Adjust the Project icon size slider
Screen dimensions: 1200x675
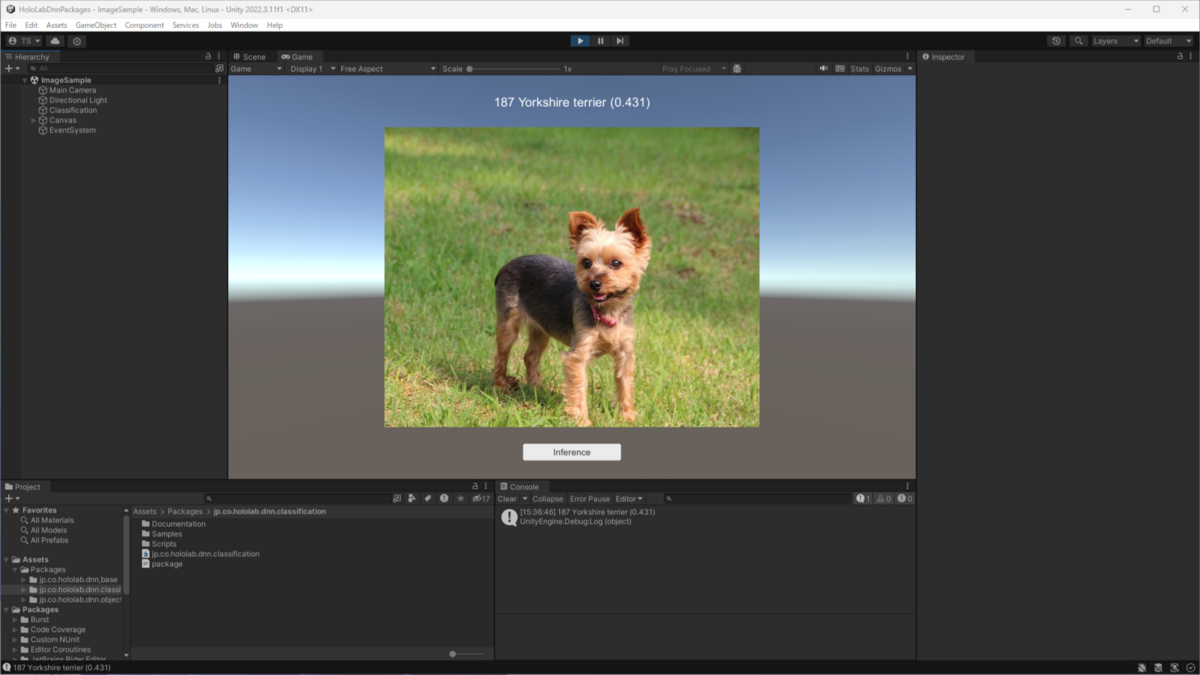(466, 654)
